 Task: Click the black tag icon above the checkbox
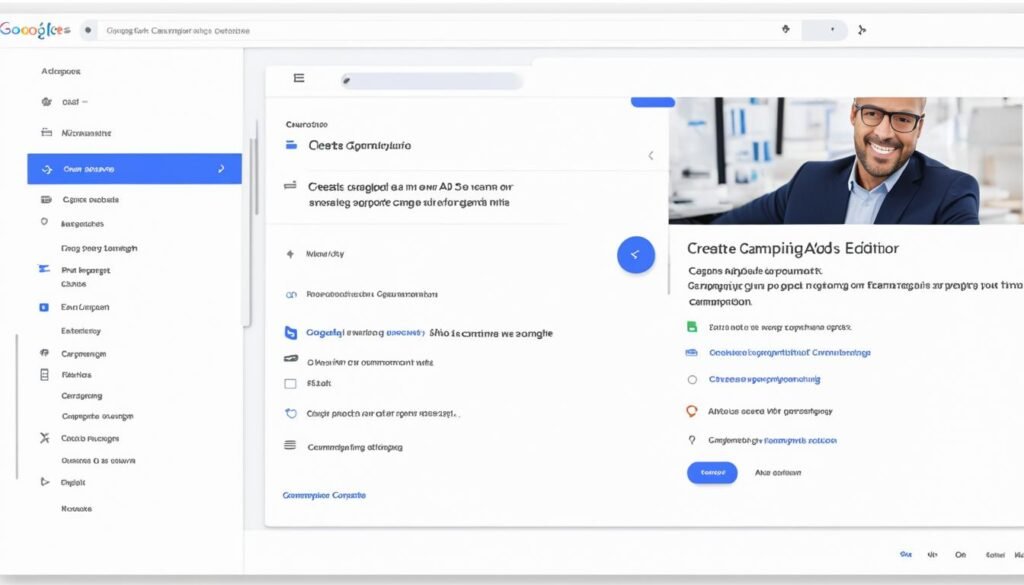click(x=291, y=358)
